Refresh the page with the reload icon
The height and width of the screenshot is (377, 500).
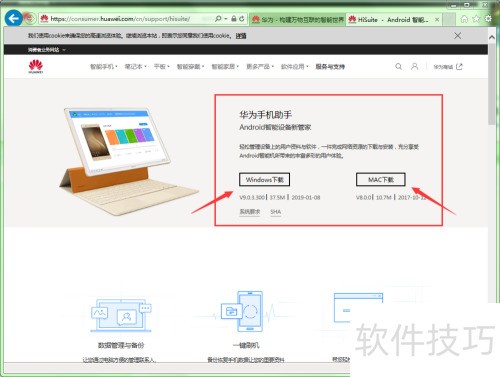point(242,19)
